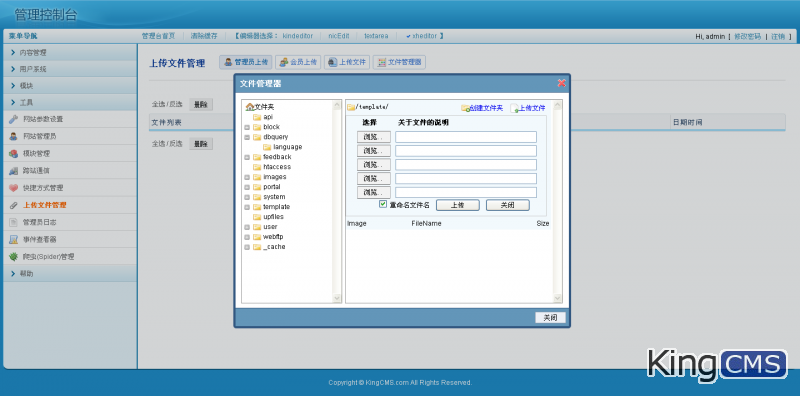Screen dimensions: 800x396
Task: Open 事件查看器 via its chart icon
Action: [x=14, y=239]
